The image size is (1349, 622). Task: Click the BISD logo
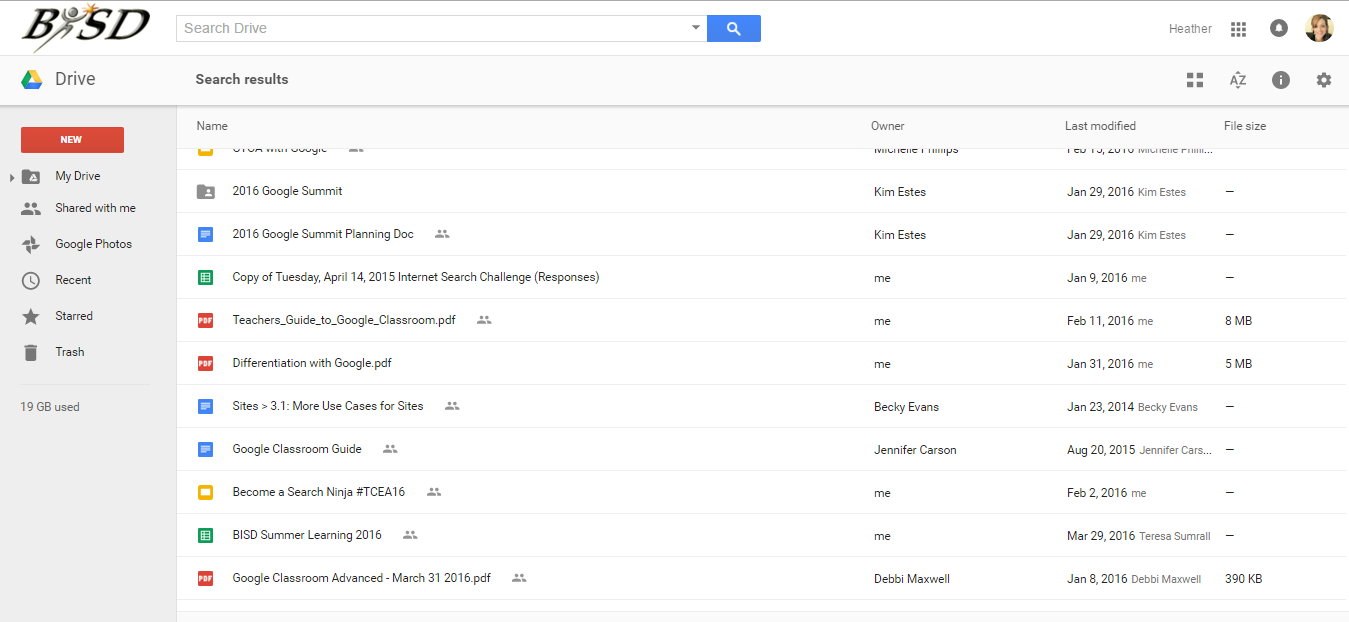point(86,28)
